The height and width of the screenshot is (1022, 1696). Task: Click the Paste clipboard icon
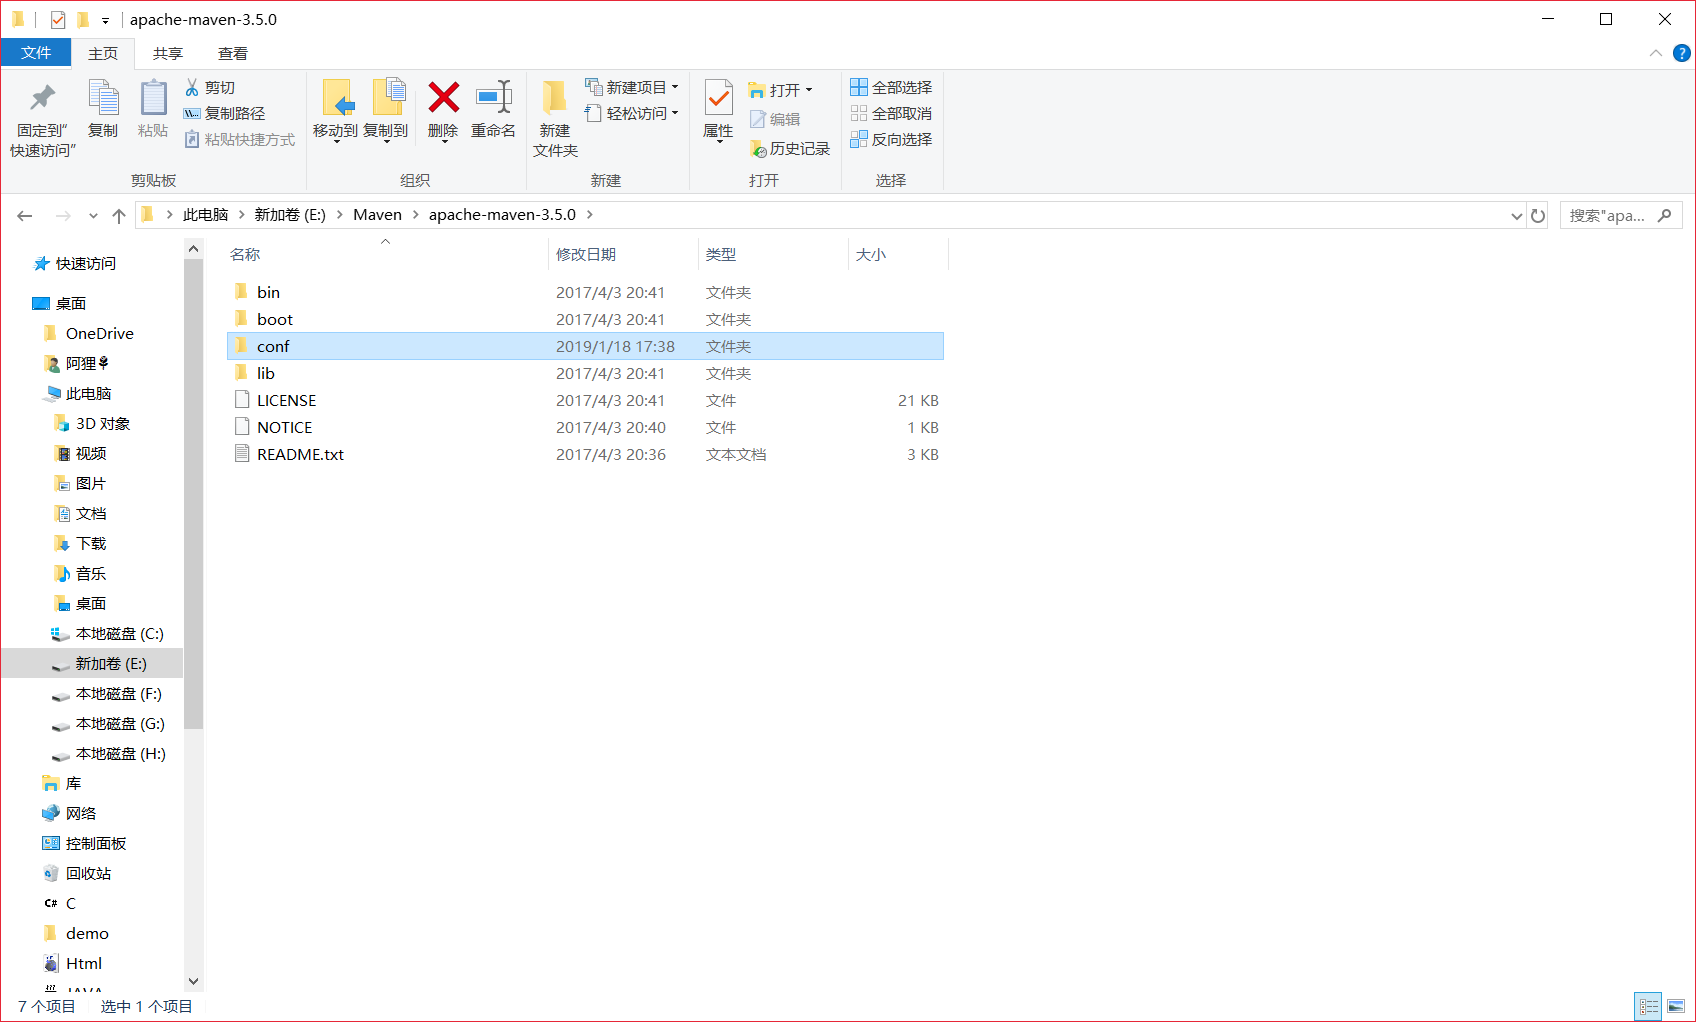click(x=153, y=109)
